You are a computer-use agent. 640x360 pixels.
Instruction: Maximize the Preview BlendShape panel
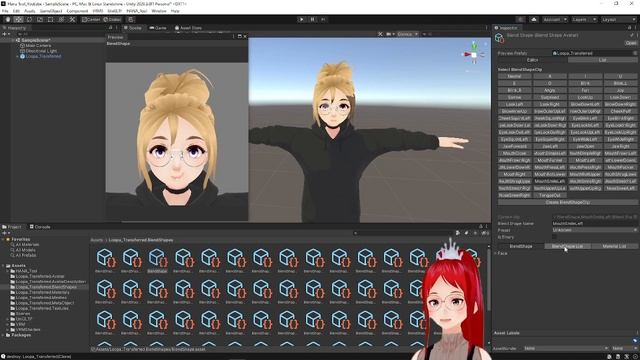click(240, 36)
